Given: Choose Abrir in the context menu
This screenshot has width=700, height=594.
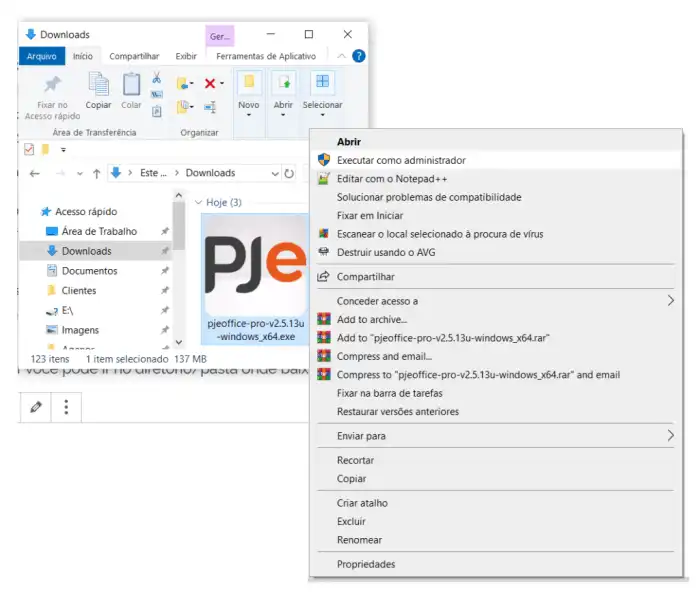Looking at the screenshot, I should [496, 142].
